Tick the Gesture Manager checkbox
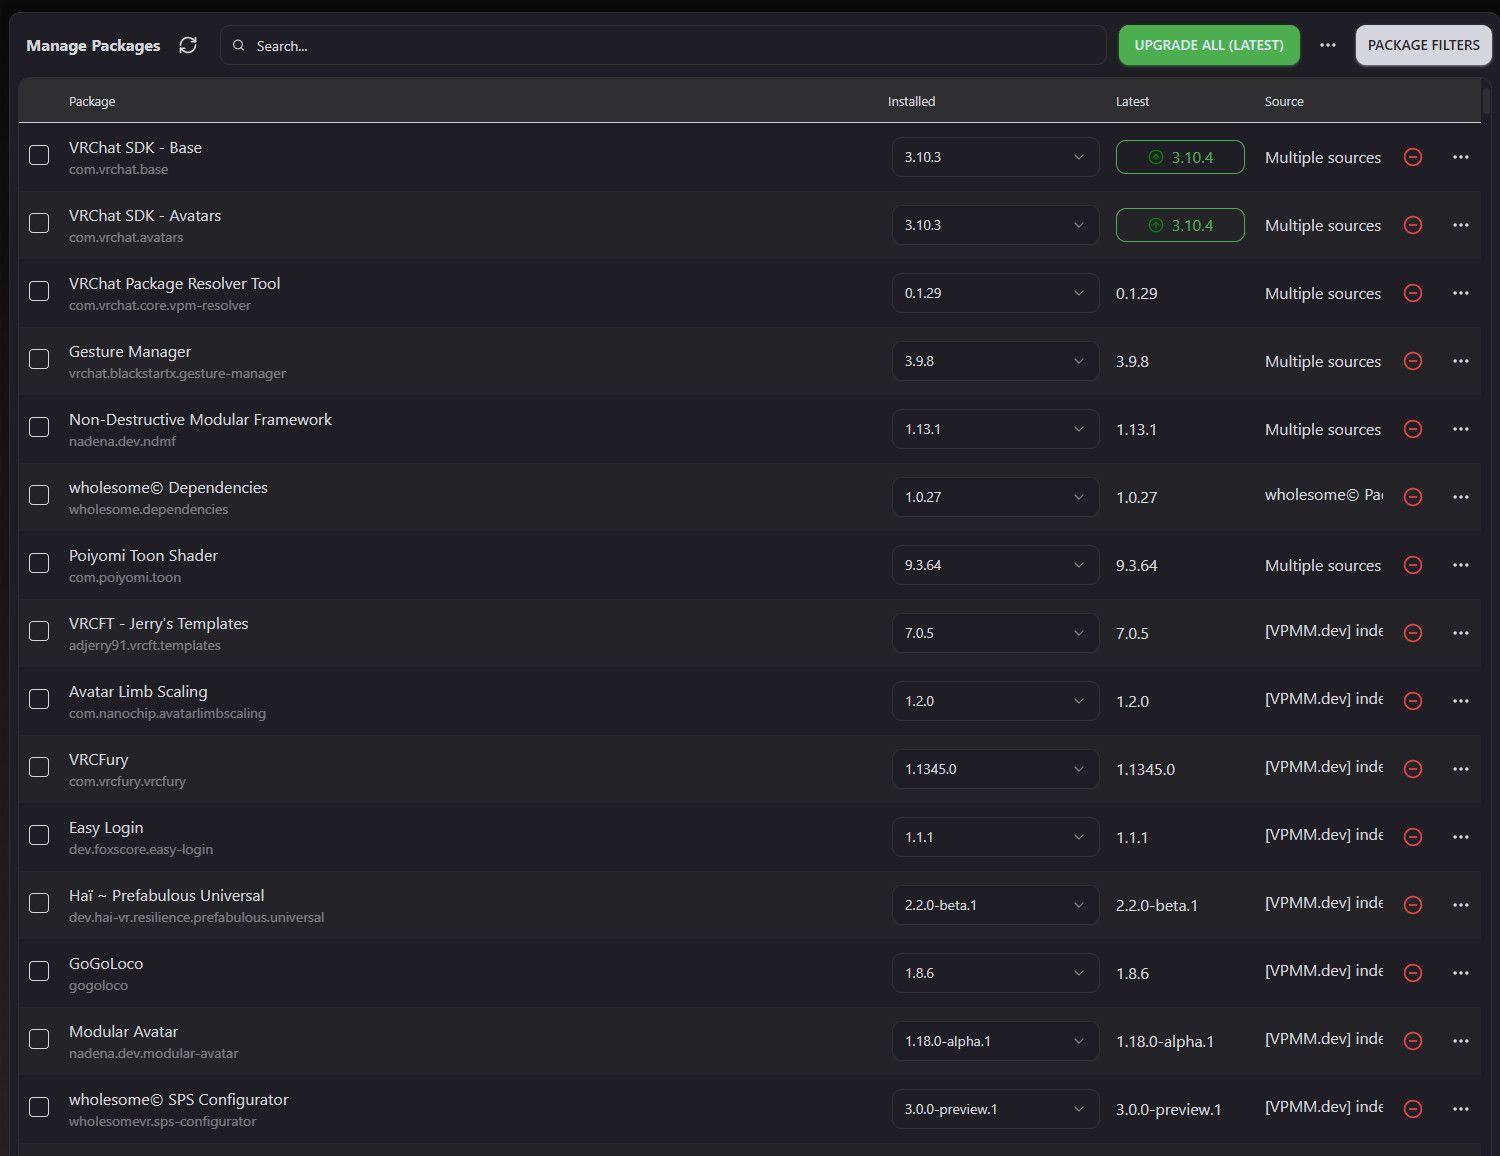1500x1156 pixels. (x=39, y=359)
